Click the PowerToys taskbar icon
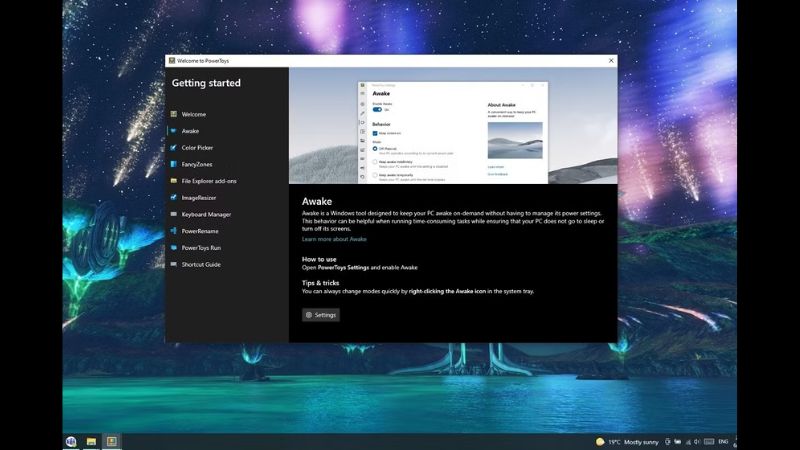Viewport: 800px width, 450px height. [112, 441]
